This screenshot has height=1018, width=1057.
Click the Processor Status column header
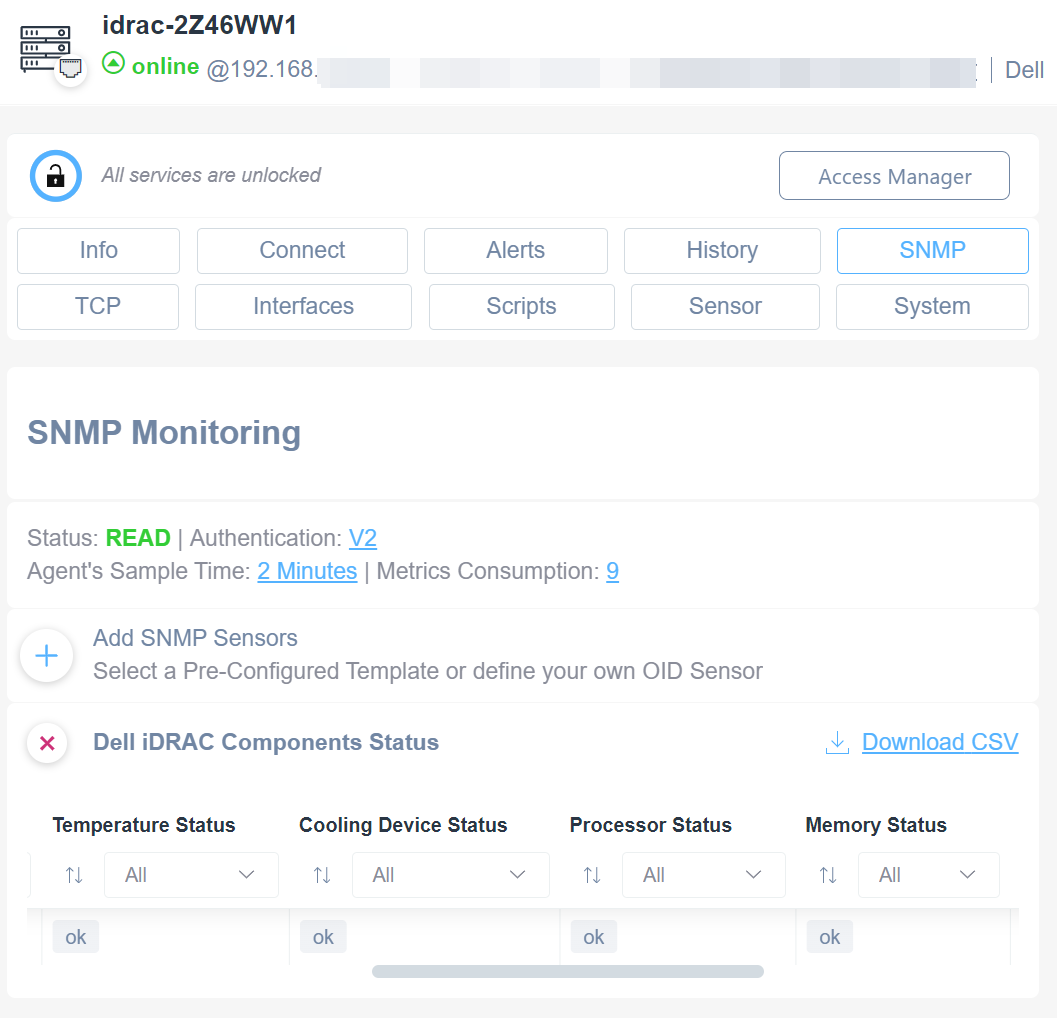[x=651, y=825]
